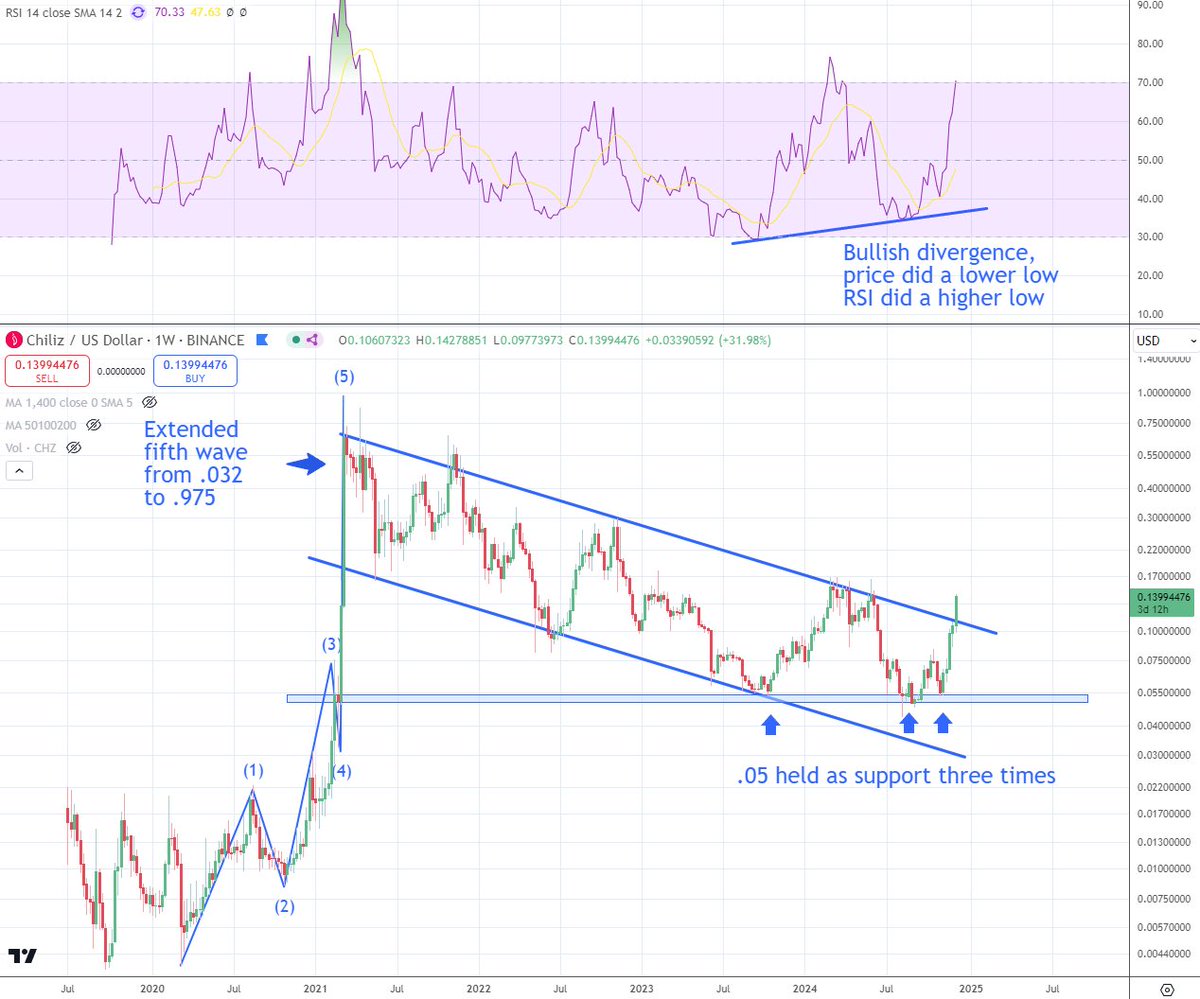Show the MA 50100200 indicator
Viewport: 1200px width, 999px height.
pyautogui.click(x=94, y=425)
